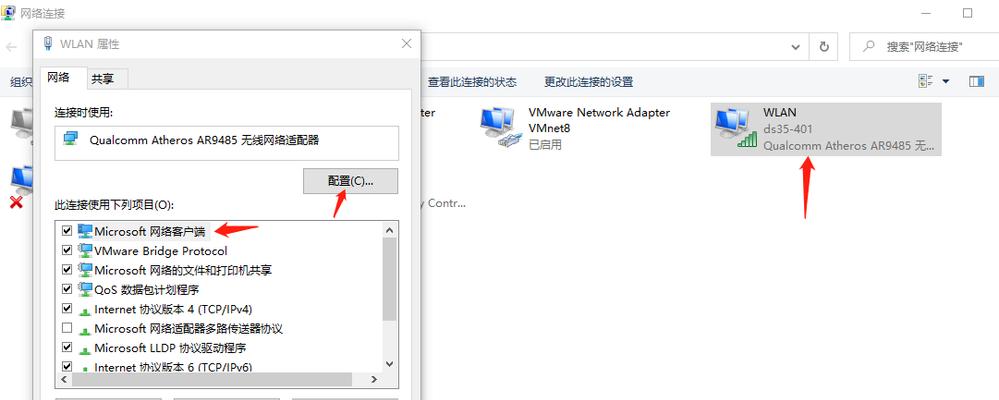Select the Qualcomm Atheros adapter icon in dialog
Viewport: 999px width, 400px height.
click(x=71, y=139)
